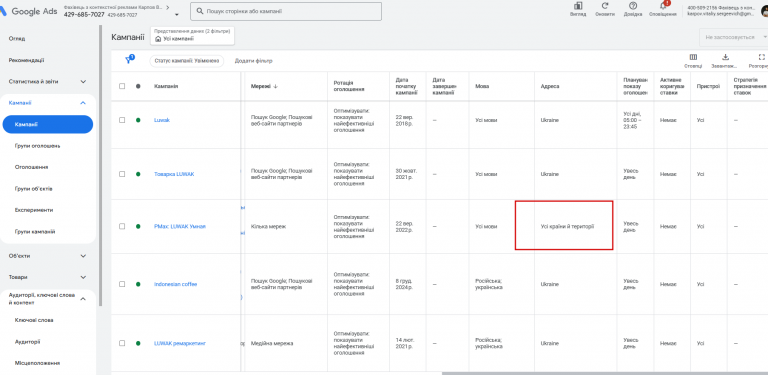Click green status dot for PMax: LUWAK Умная
Screen dimensions: 768x375
138,227
